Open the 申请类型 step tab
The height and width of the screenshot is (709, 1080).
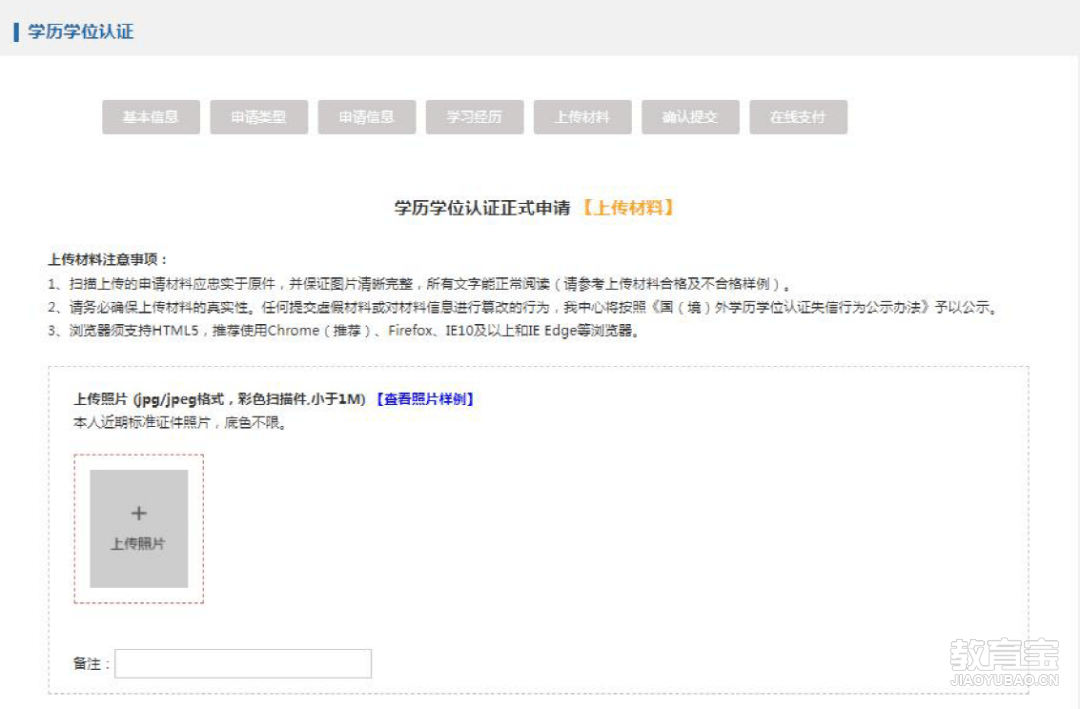259,117
